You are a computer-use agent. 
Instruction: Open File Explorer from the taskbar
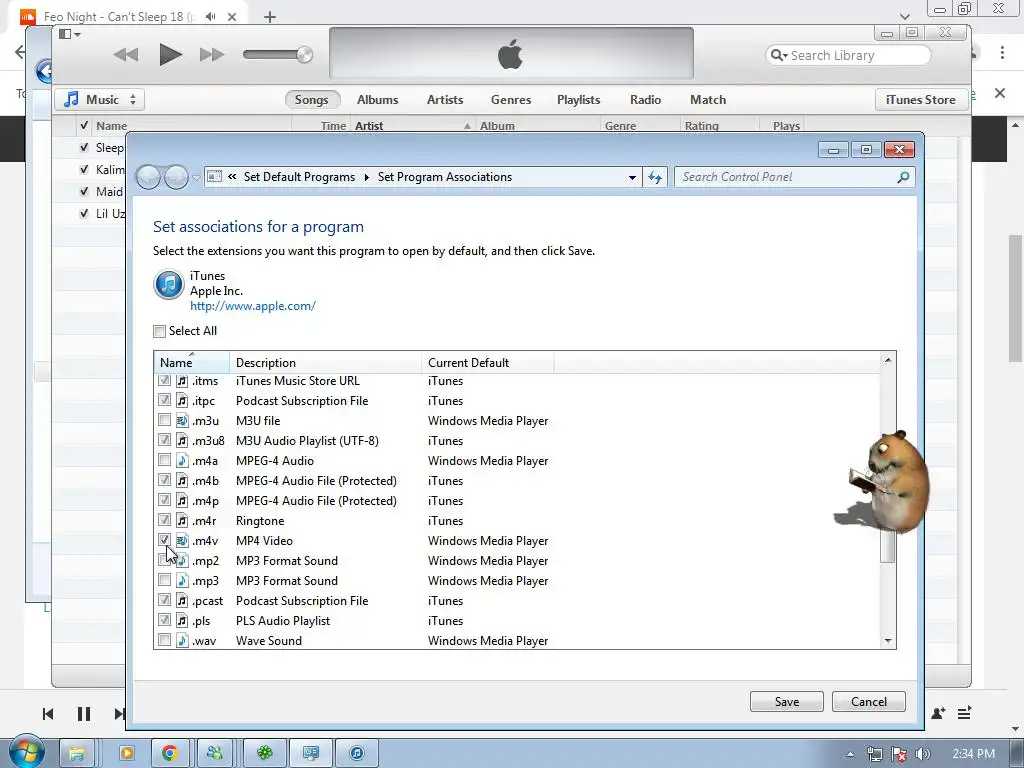coord(77,753)
